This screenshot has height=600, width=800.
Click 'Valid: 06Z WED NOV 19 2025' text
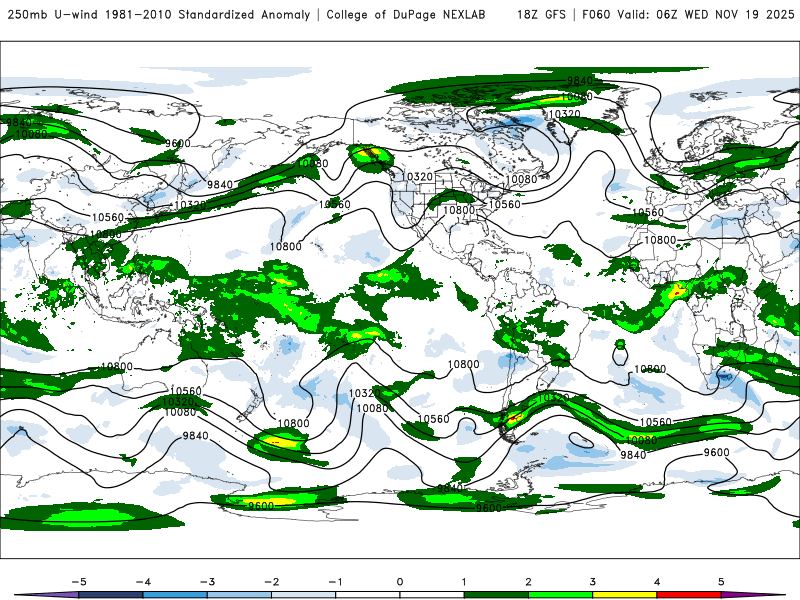[x=706, y=15]
